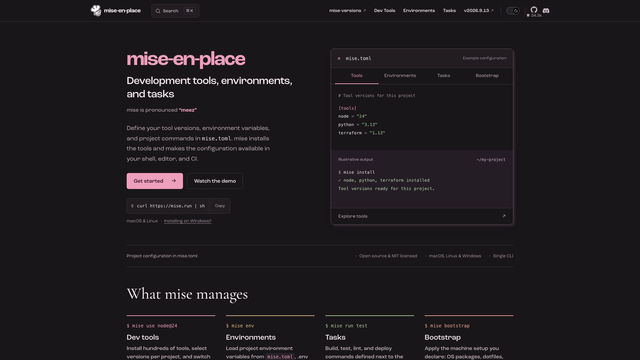Switch to the Bootstrap tab in card
Viewport: 640px width, 360px height.
tap(487, 76)
